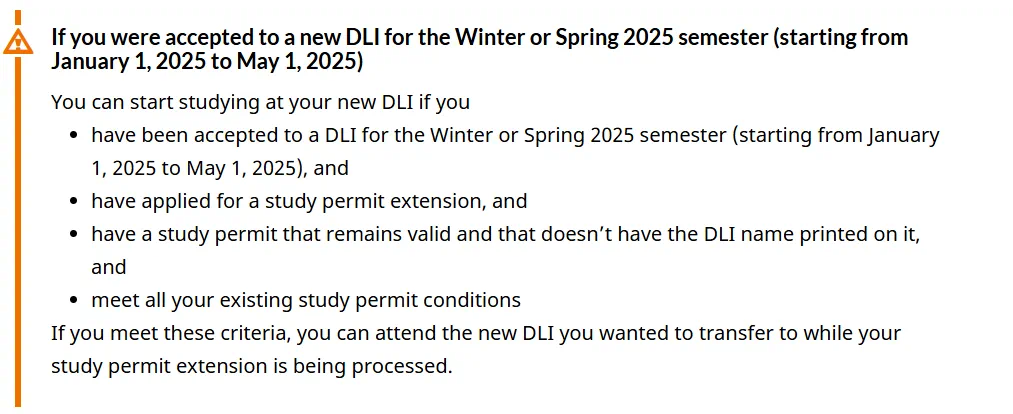Click 'study permit extension is being processed' line
Screen dimensions: 1013x414
tap(251, 366)
